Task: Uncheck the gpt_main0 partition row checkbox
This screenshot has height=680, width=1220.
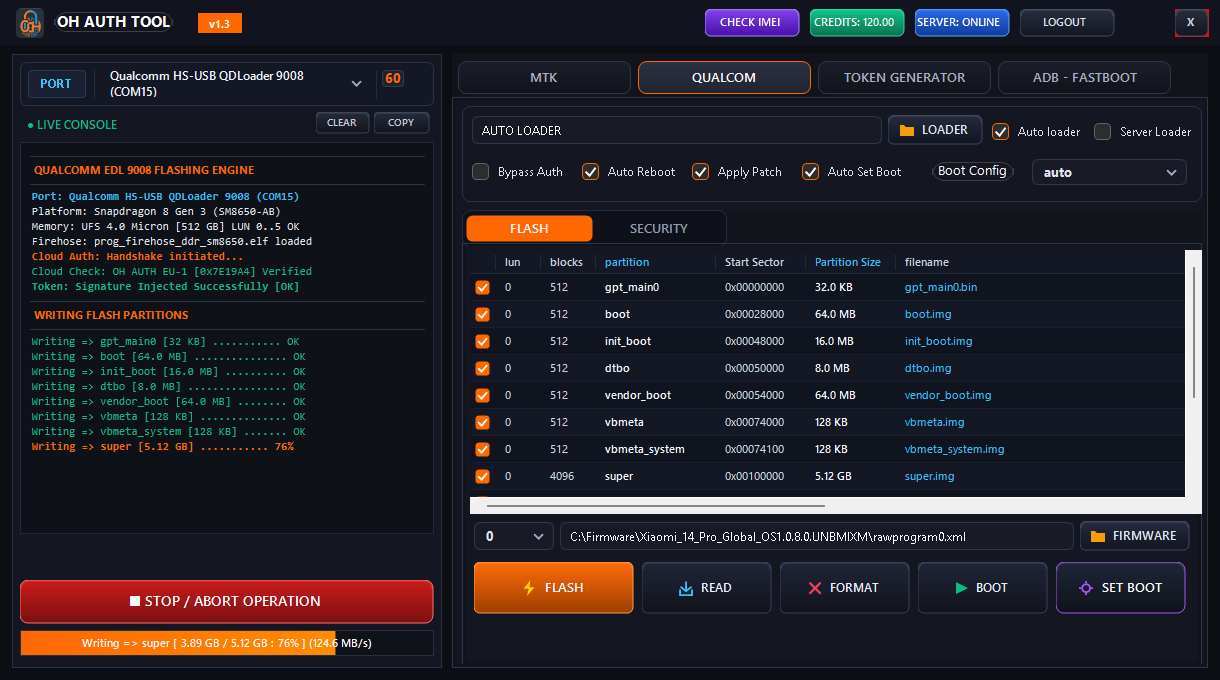Action: coord(483,287)
